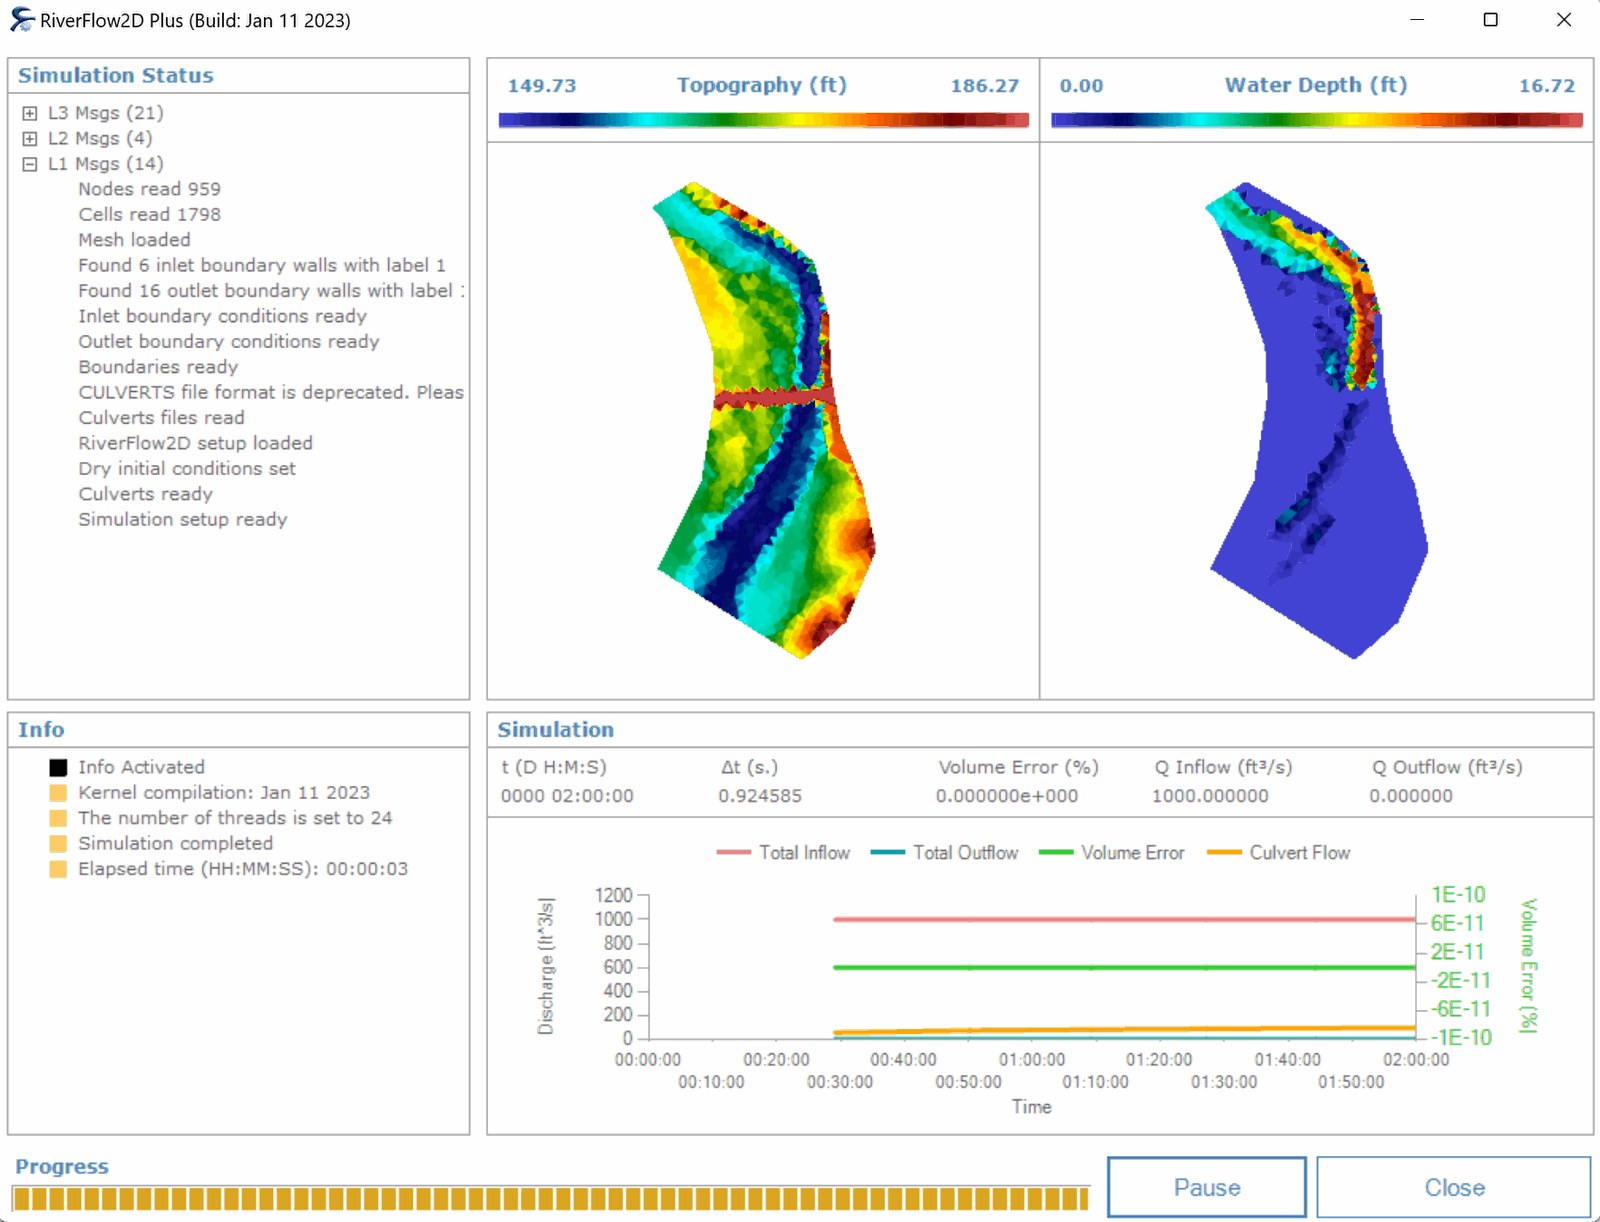This screenshot has width=1600, height=1222.
Task: Click the Water Depth color scale bar
Action: [x=1316, y=120]
